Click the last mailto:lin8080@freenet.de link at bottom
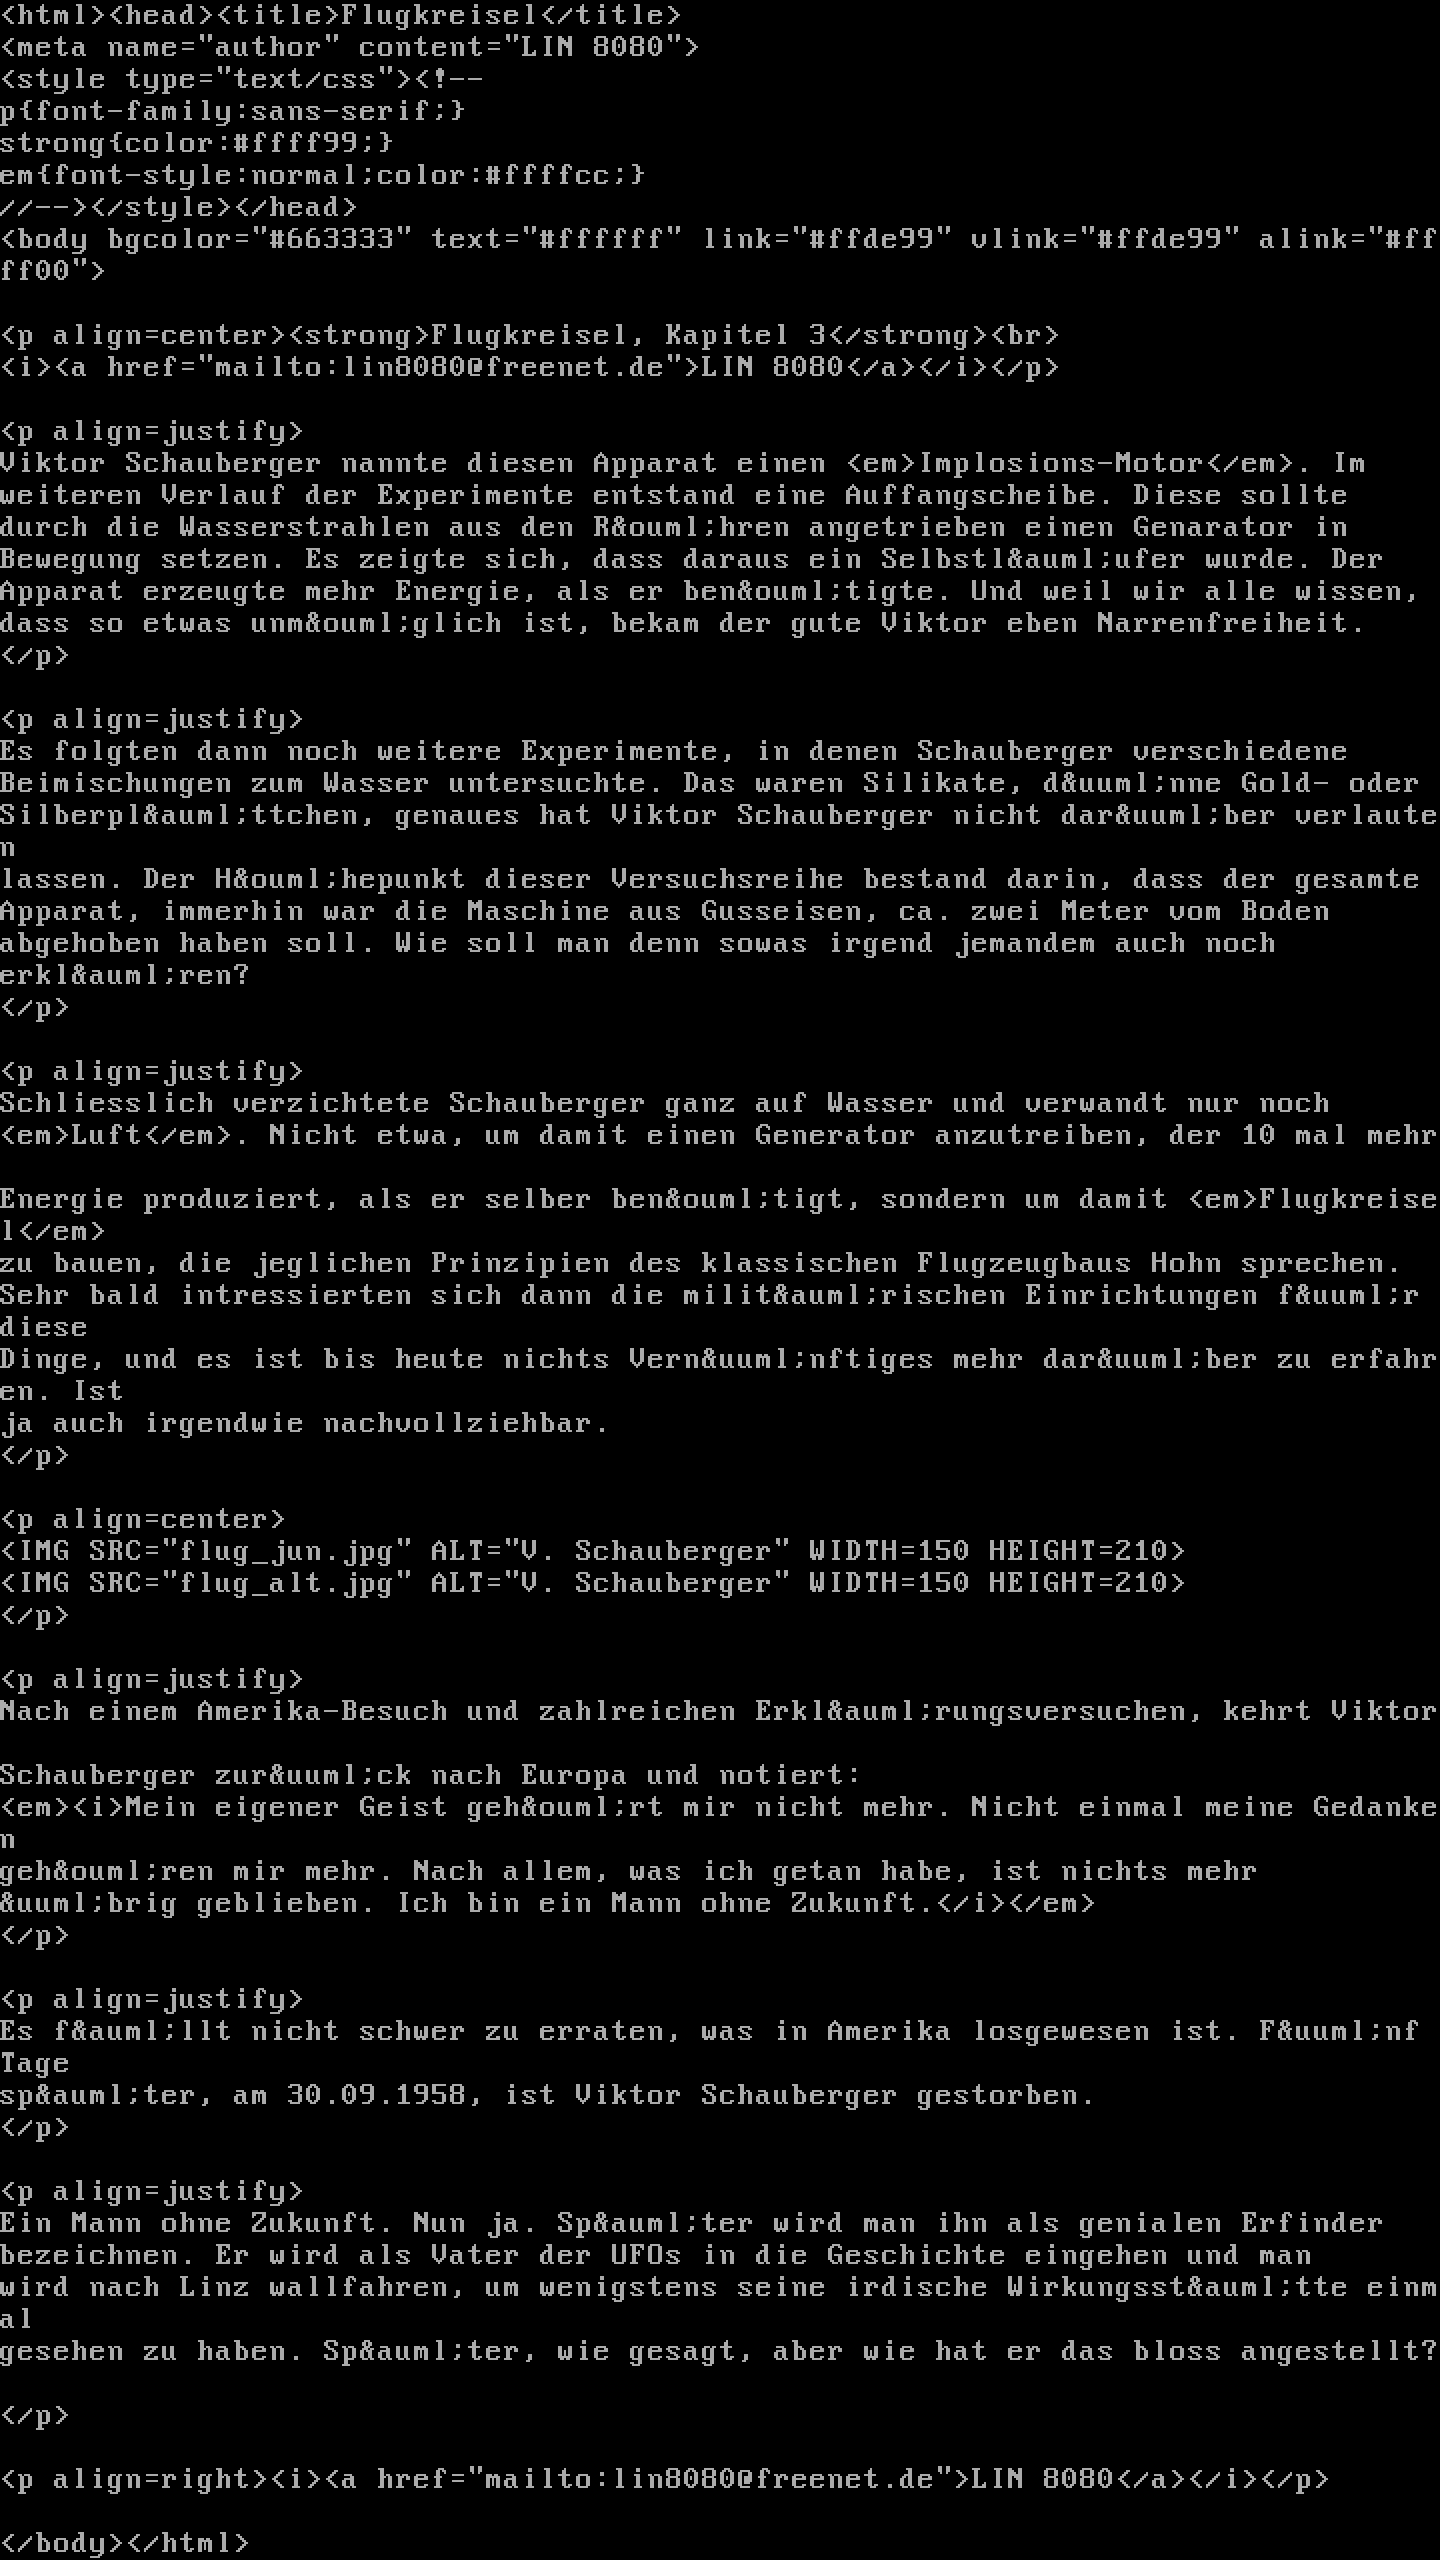Image resolution: width=1440 pixels, height=2560 pixels. [710, 2479]
